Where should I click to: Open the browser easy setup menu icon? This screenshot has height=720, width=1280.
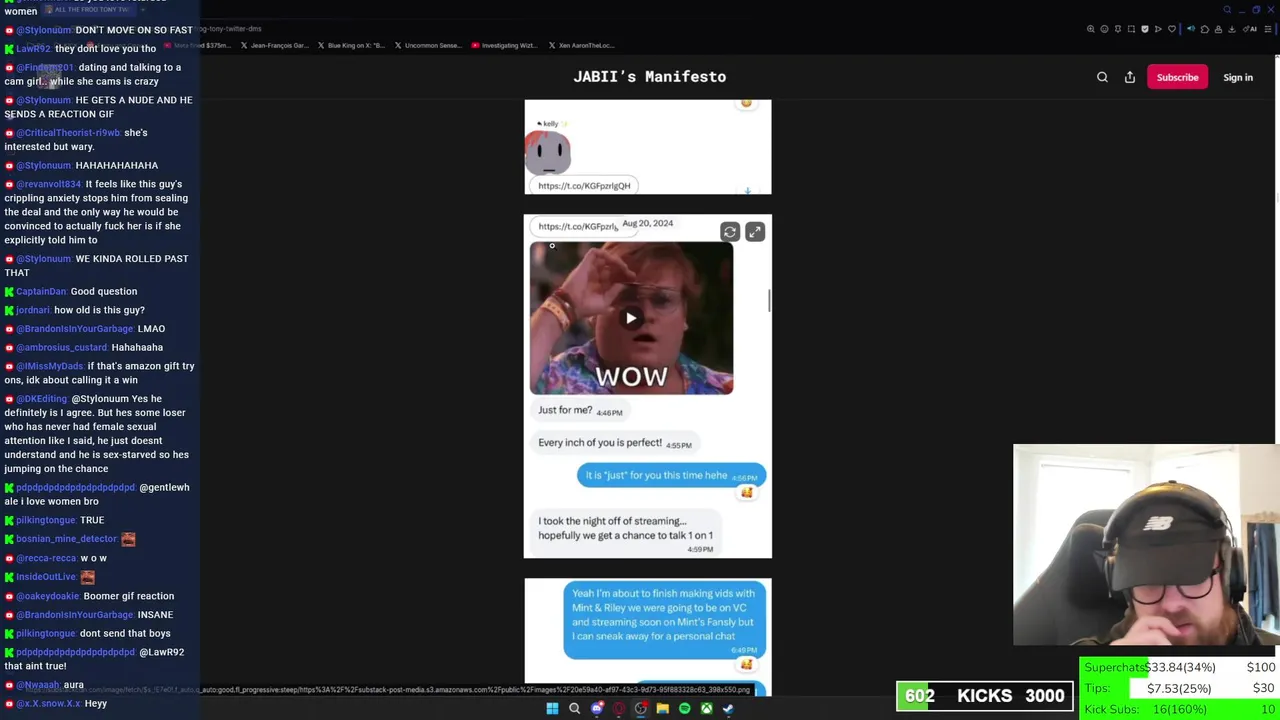click(x=1268, y=29)
